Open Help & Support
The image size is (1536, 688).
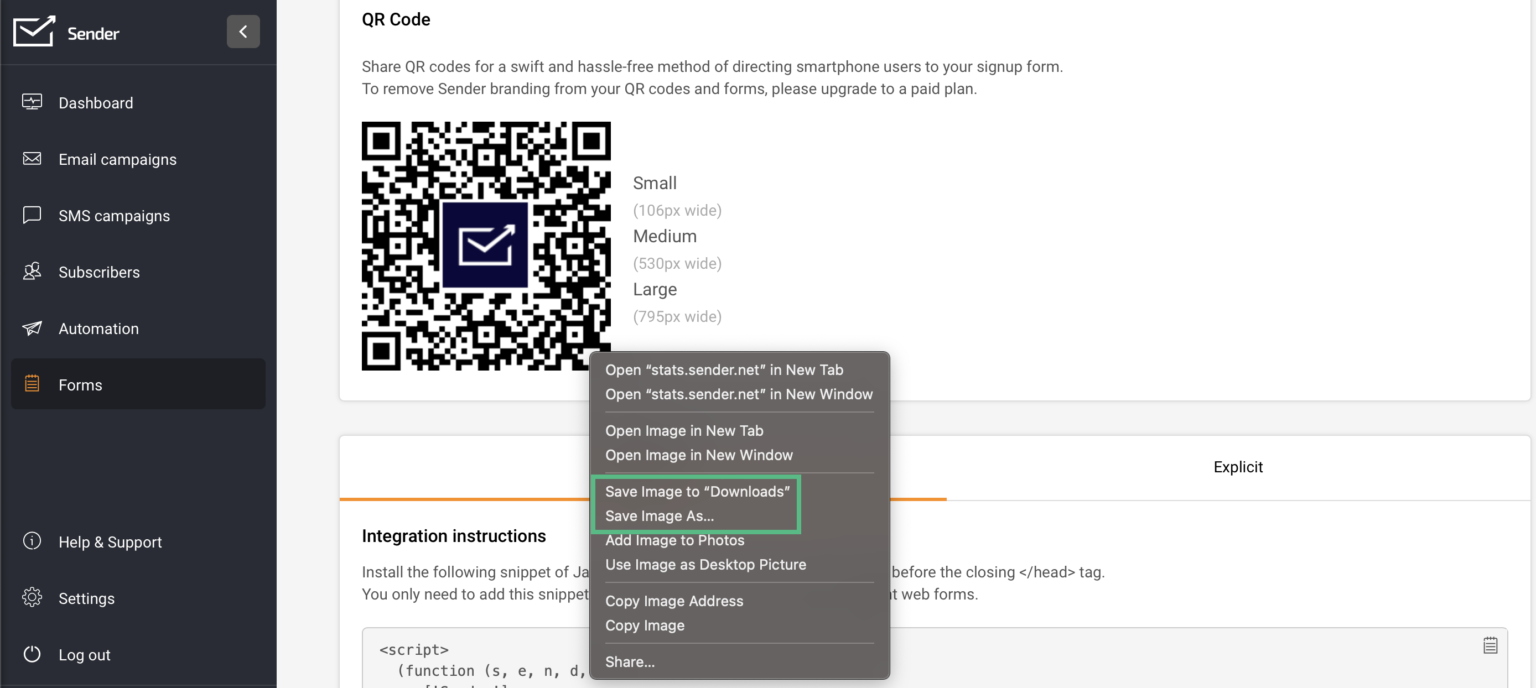(x=31, y=542)
